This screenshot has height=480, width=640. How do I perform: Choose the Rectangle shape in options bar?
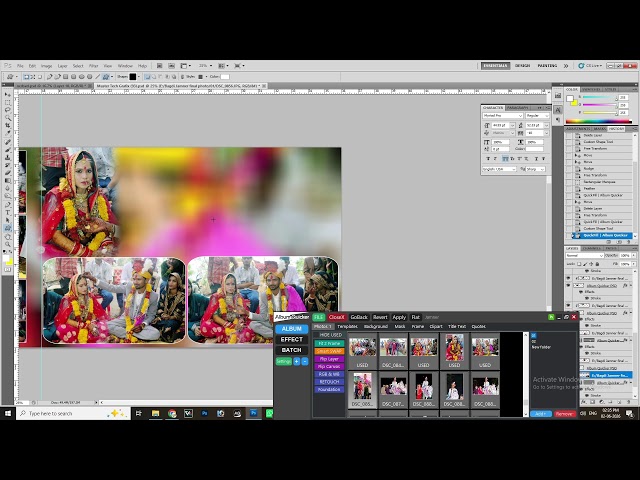66,77
